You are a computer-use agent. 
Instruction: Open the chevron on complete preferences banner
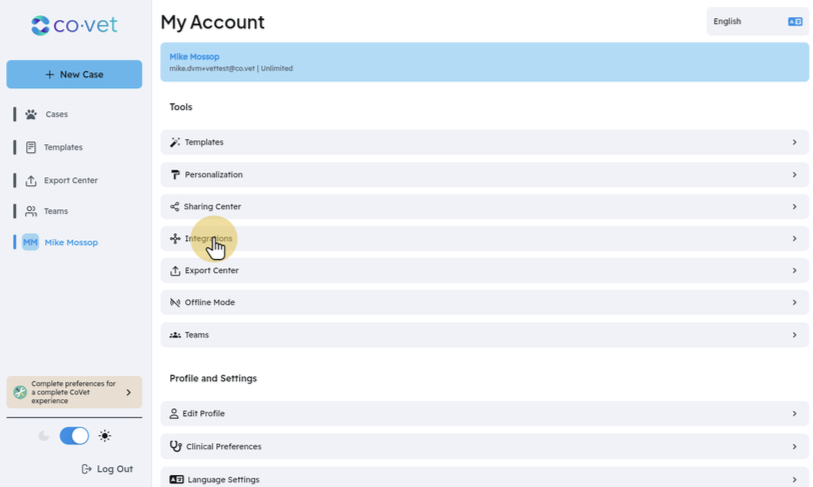129,392
